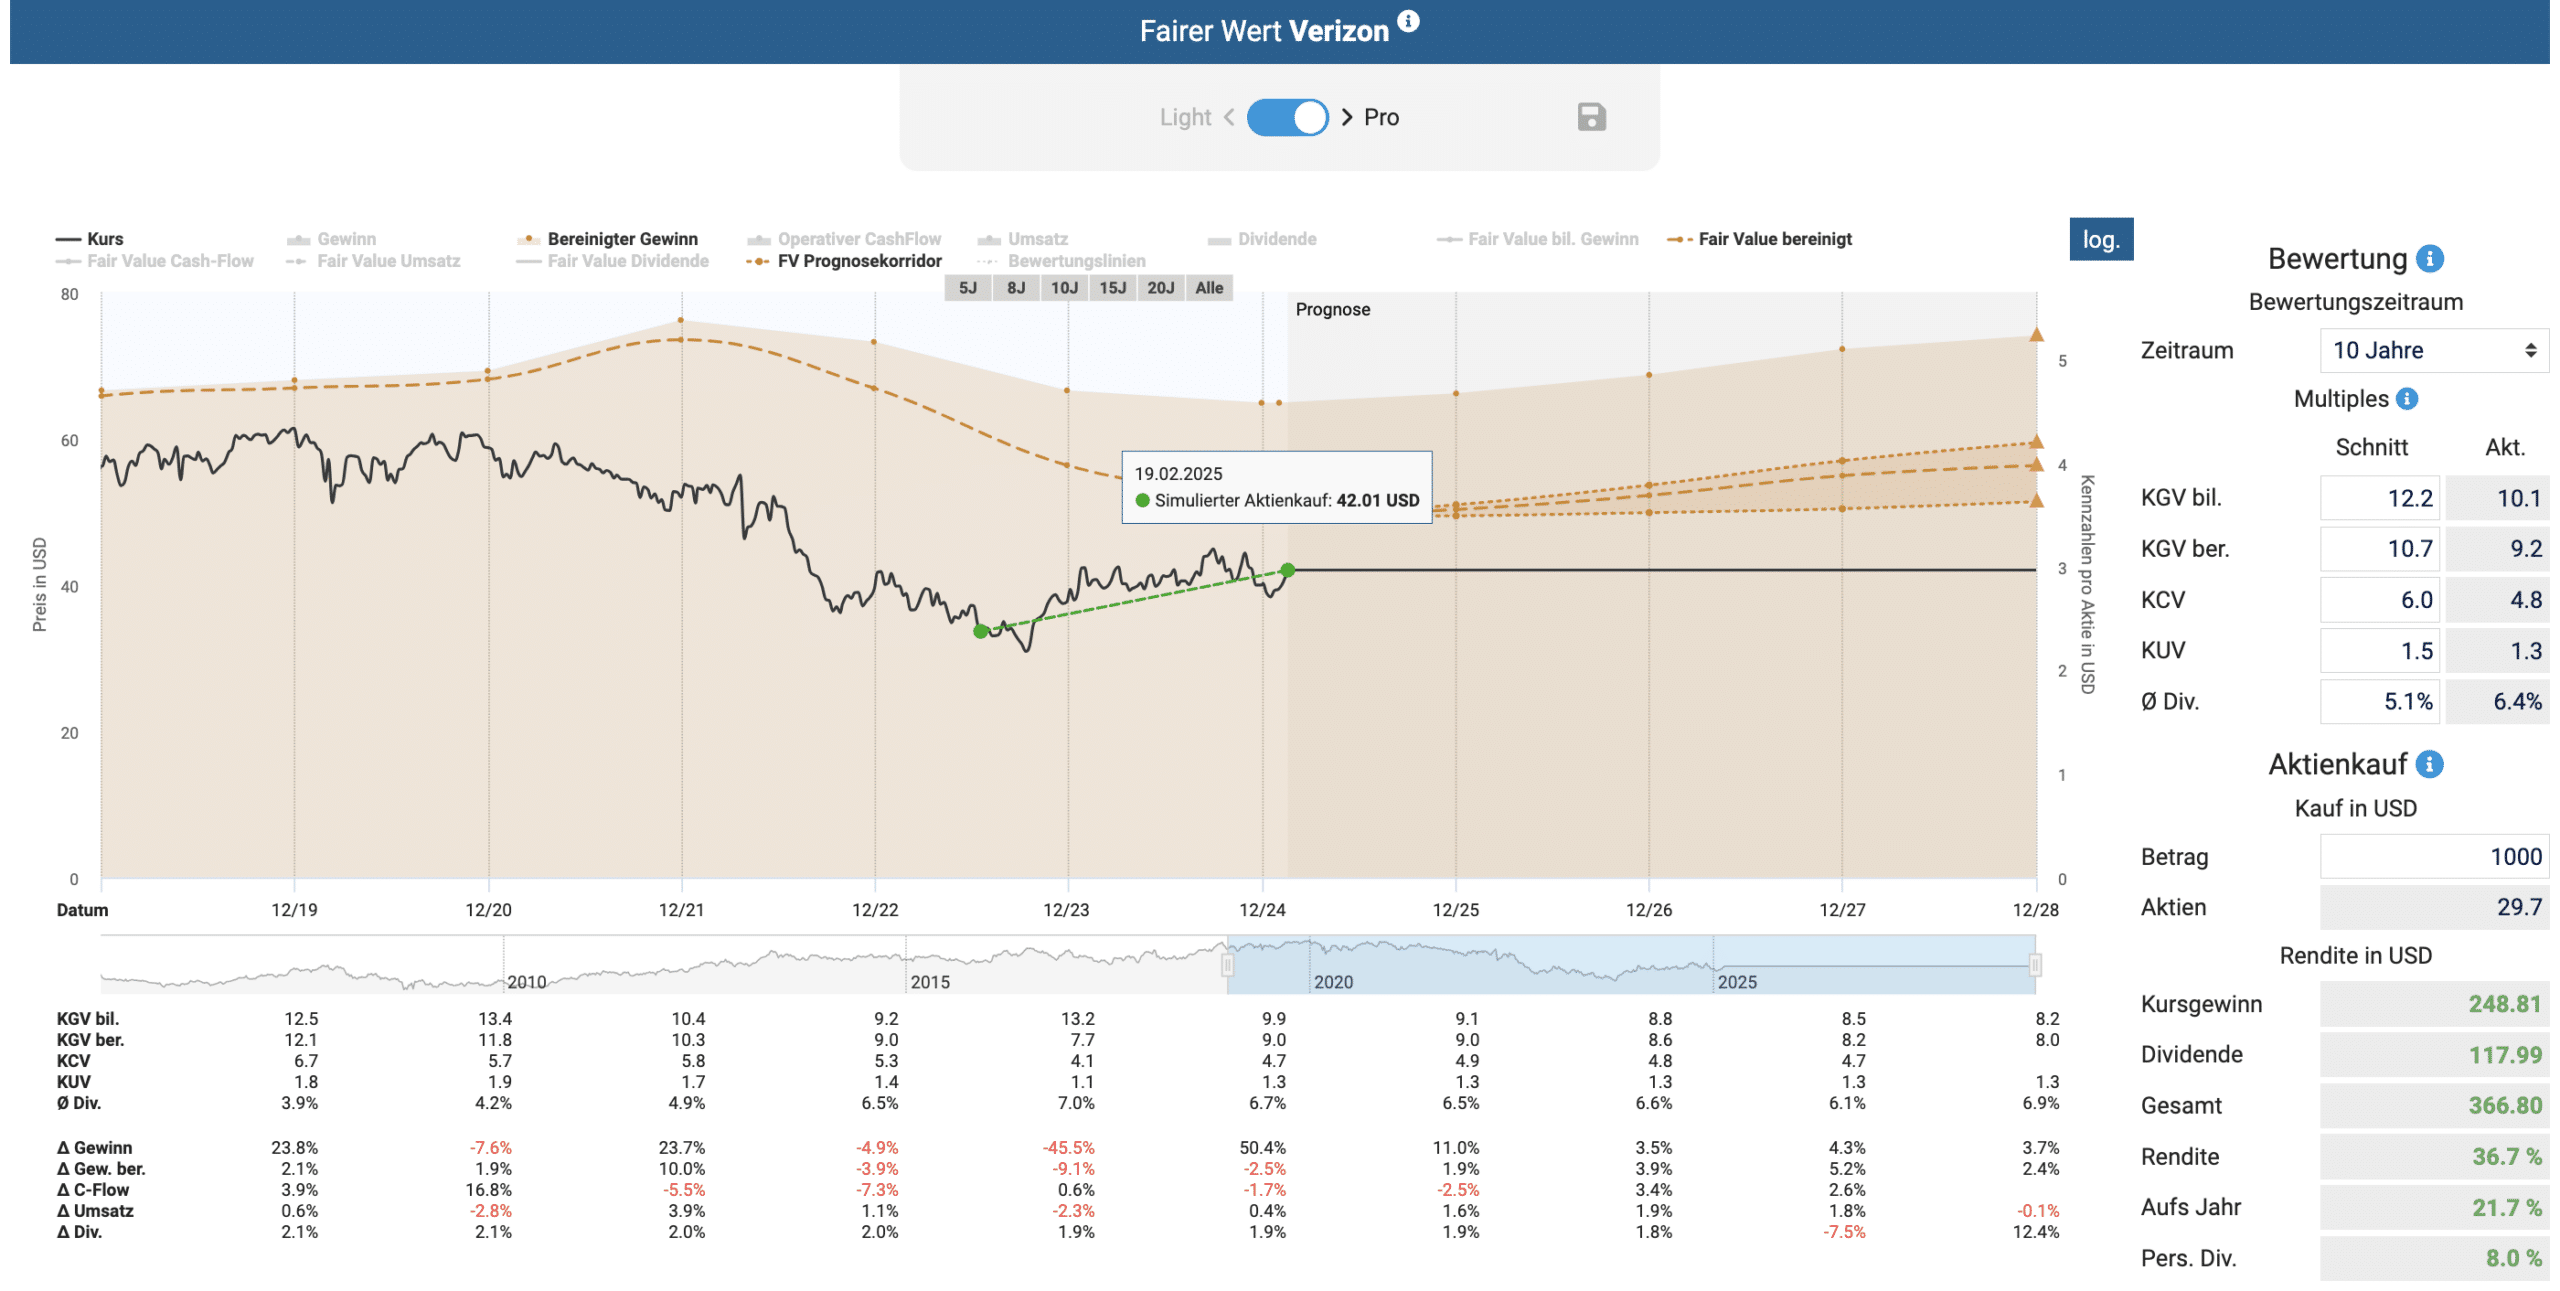Click the green simulated purchase end marker
The image size is (2560, 1291).
[1287, 570]
